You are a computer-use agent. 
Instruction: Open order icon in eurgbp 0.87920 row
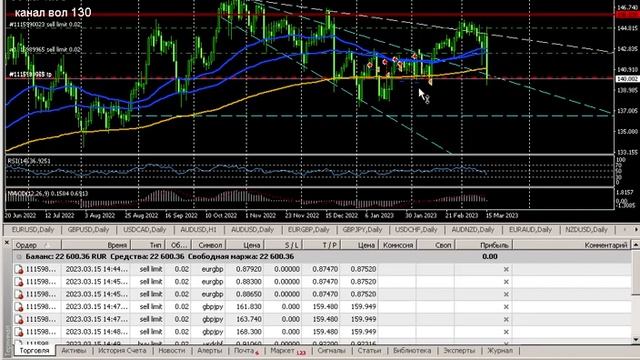tap(19, 269)
